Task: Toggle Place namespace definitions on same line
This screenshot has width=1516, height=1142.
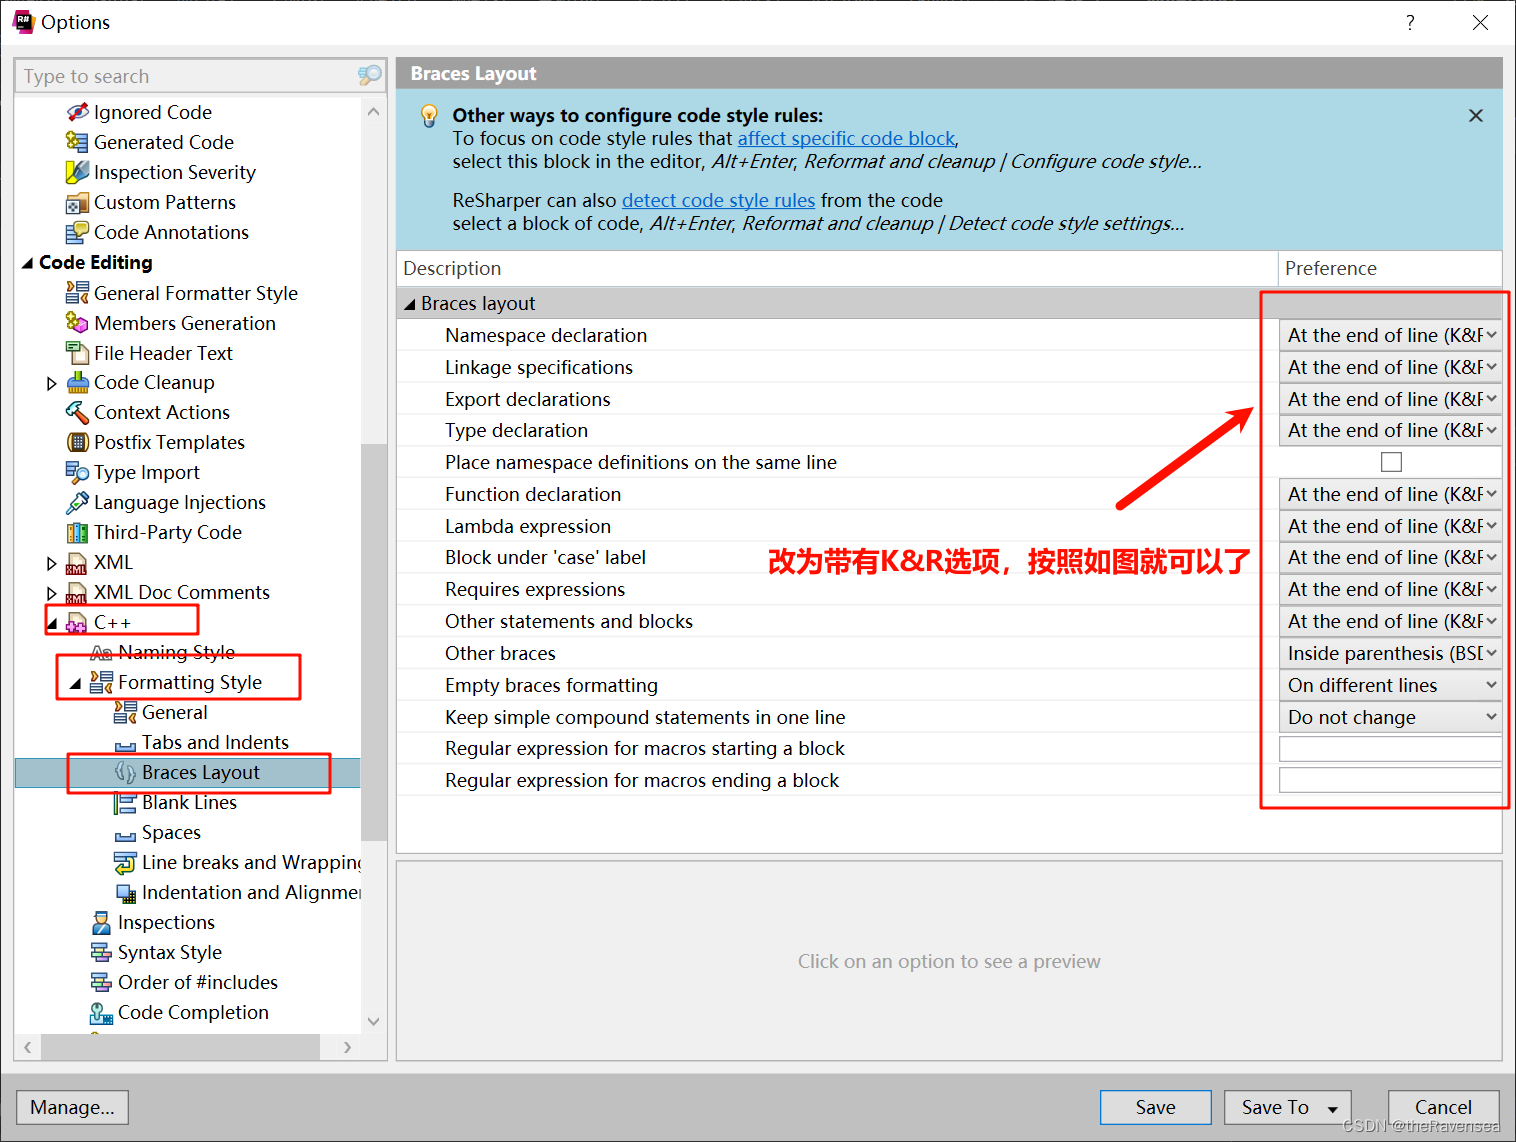Action: point(1391,462)
